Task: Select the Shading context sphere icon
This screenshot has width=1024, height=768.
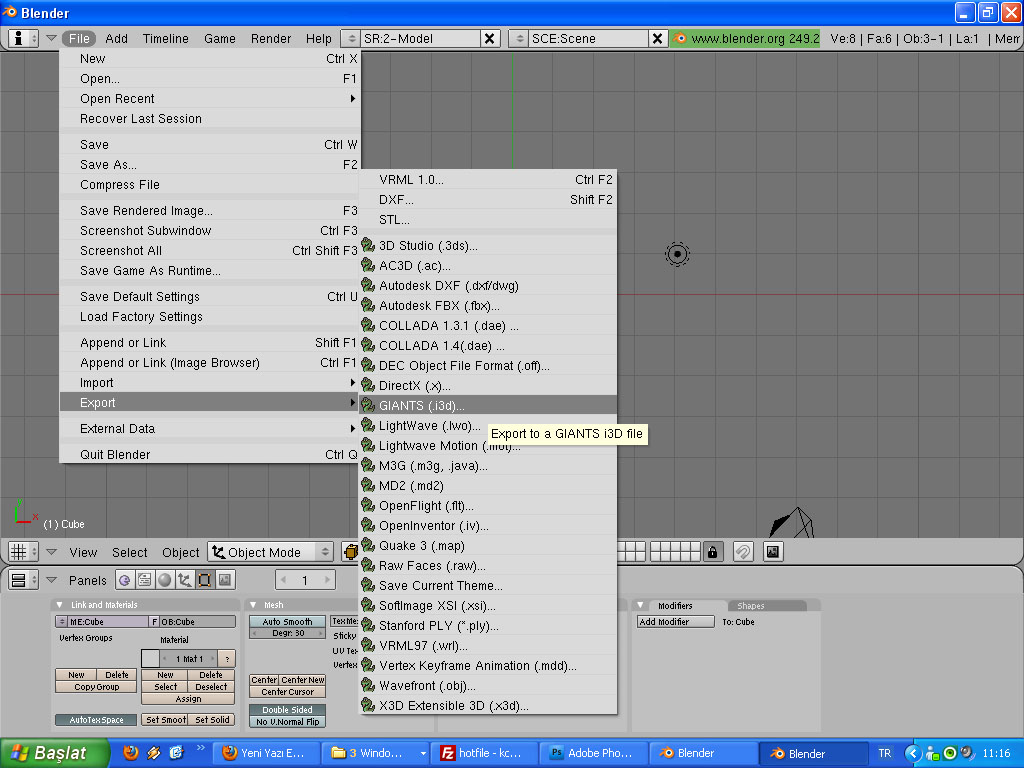Action: tap(165, 580)
